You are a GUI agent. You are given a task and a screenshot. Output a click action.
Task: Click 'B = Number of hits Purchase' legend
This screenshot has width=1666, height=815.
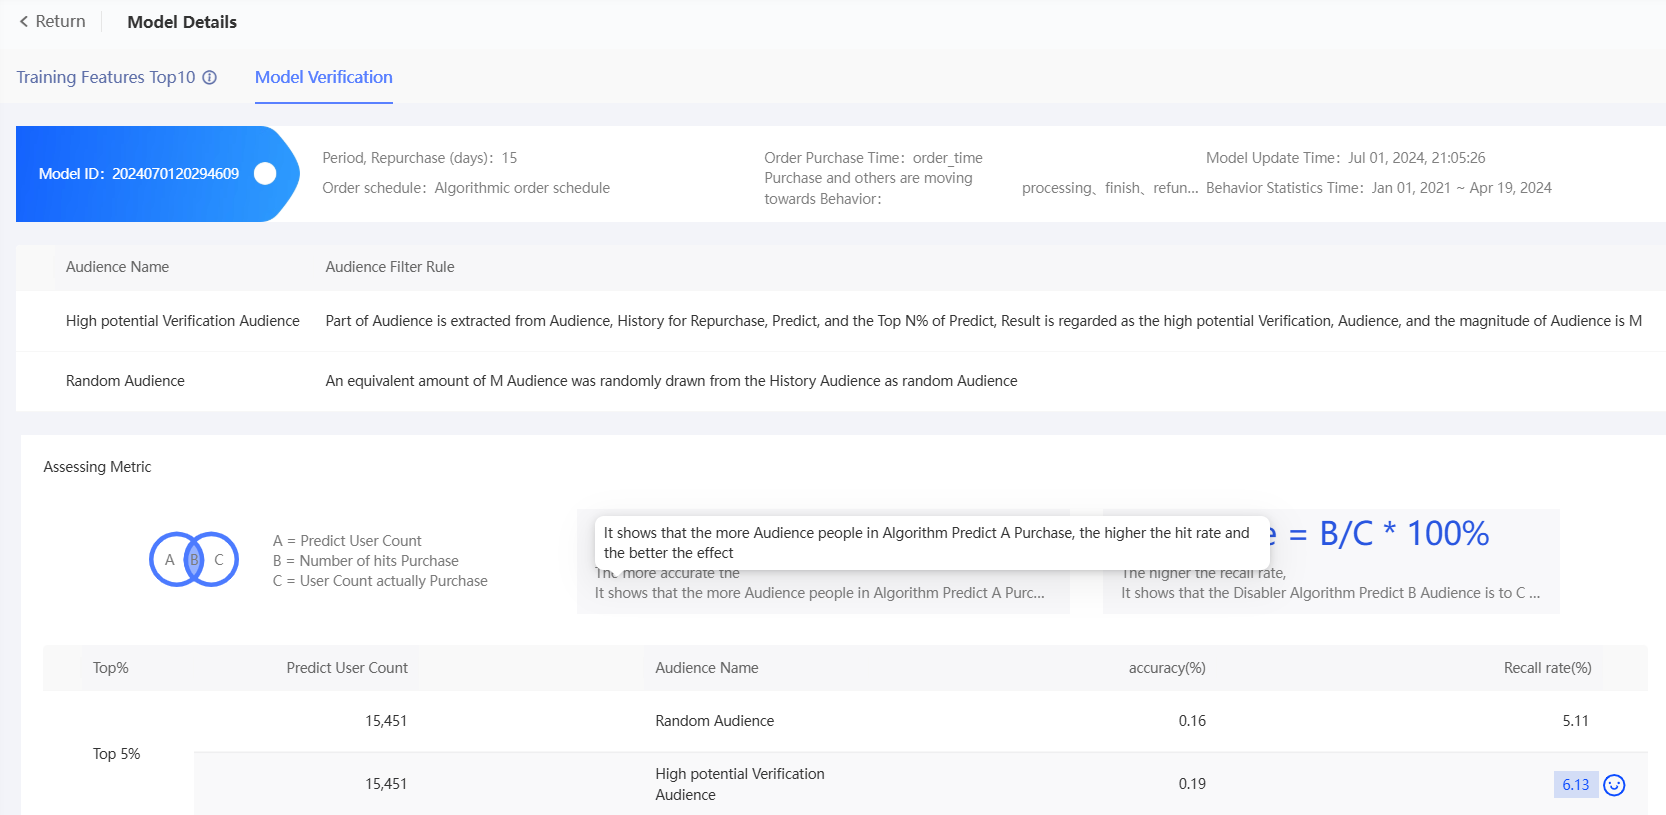(x=366, y=561)
